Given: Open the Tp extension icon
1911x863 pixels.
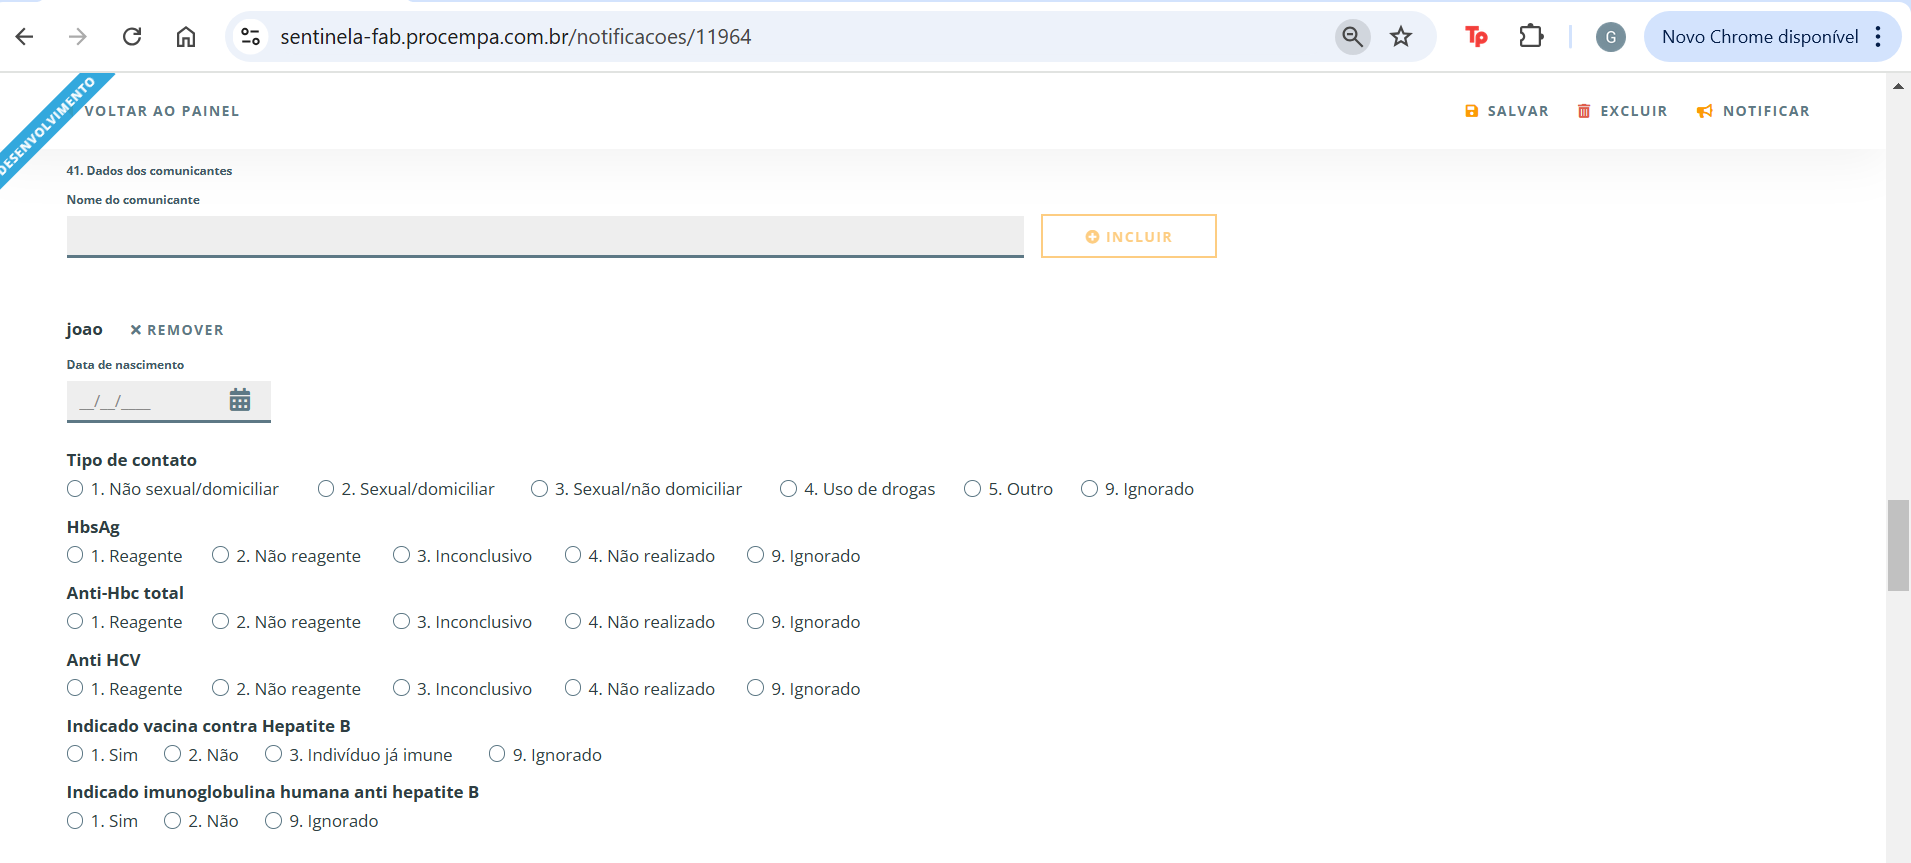Looking at the screenshot, I should 1476,37.
